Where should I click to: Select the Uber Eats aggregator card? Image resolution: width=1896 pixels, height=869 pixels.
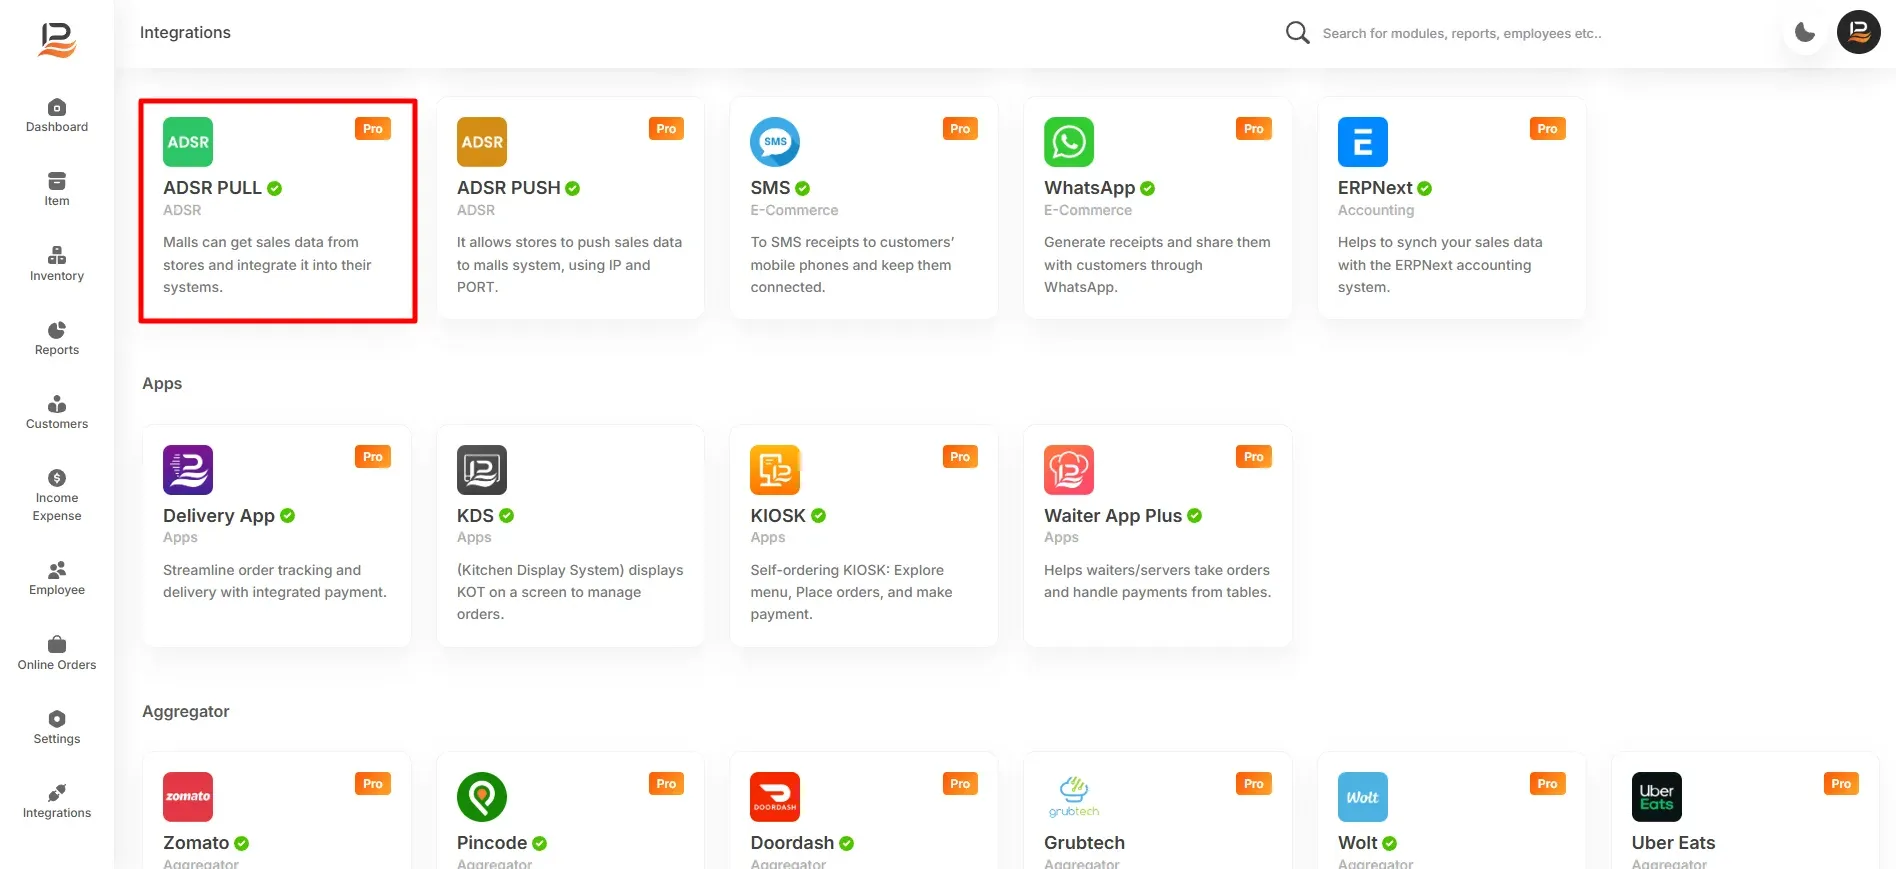coord(1745,811)
